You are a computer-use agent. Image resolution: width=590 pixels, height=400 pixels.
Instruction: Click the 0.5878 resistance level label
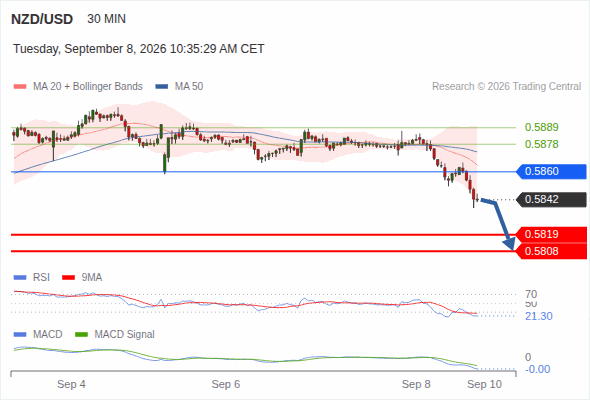pos(541,144)
